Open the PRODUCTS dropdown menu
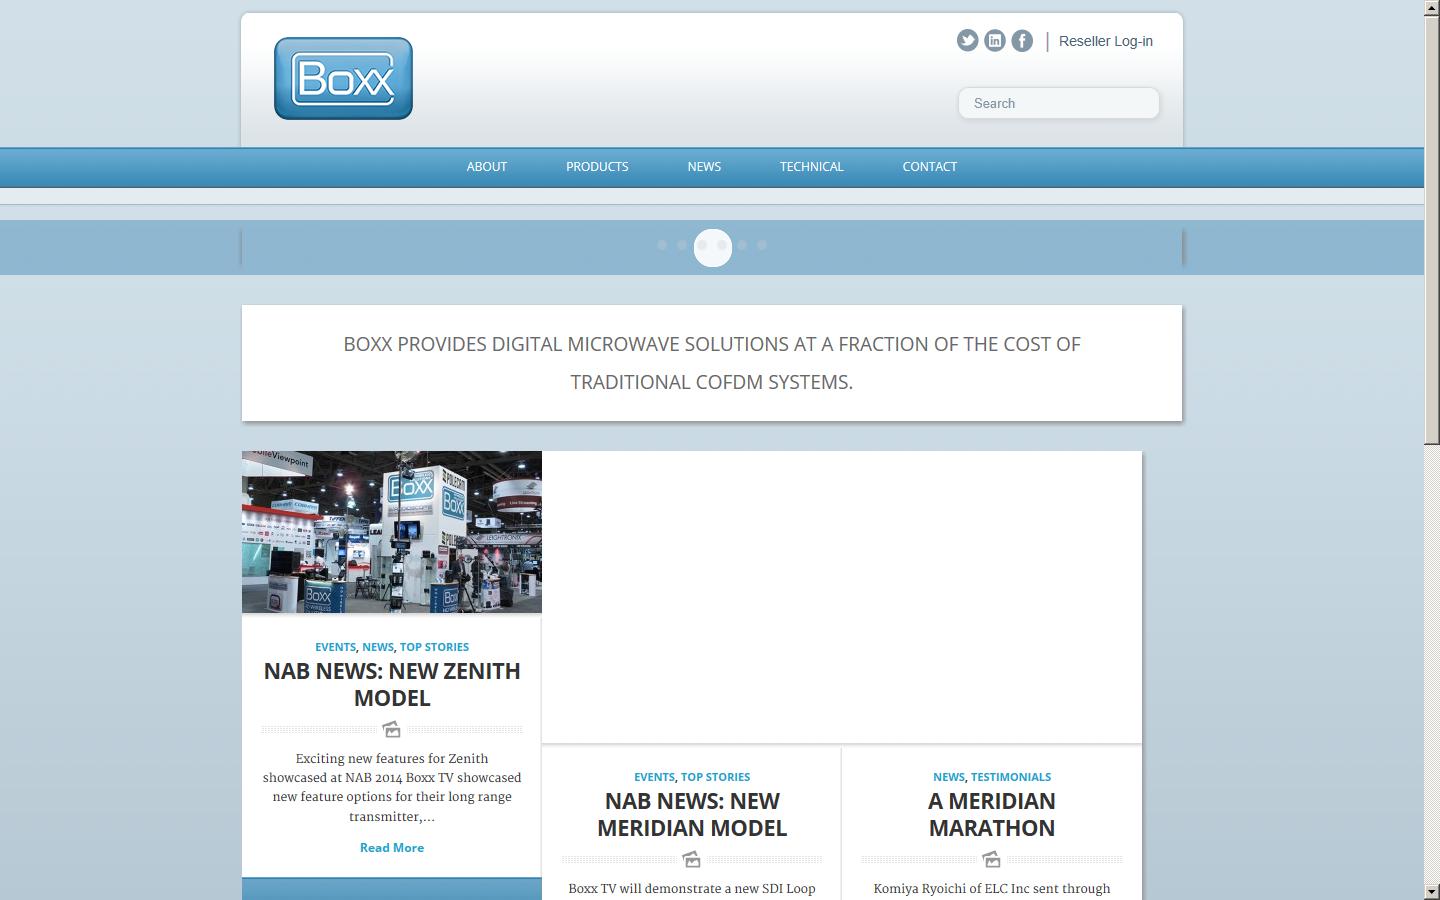 click(597, 167)
